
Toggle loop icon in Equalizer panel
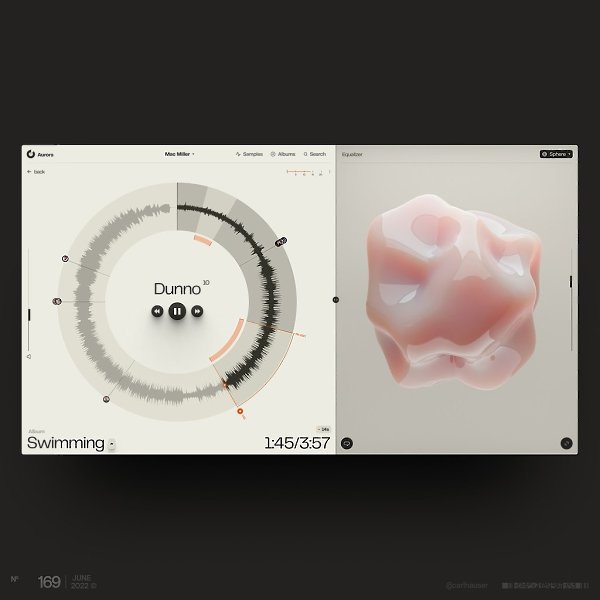click(x=347, y=443)
